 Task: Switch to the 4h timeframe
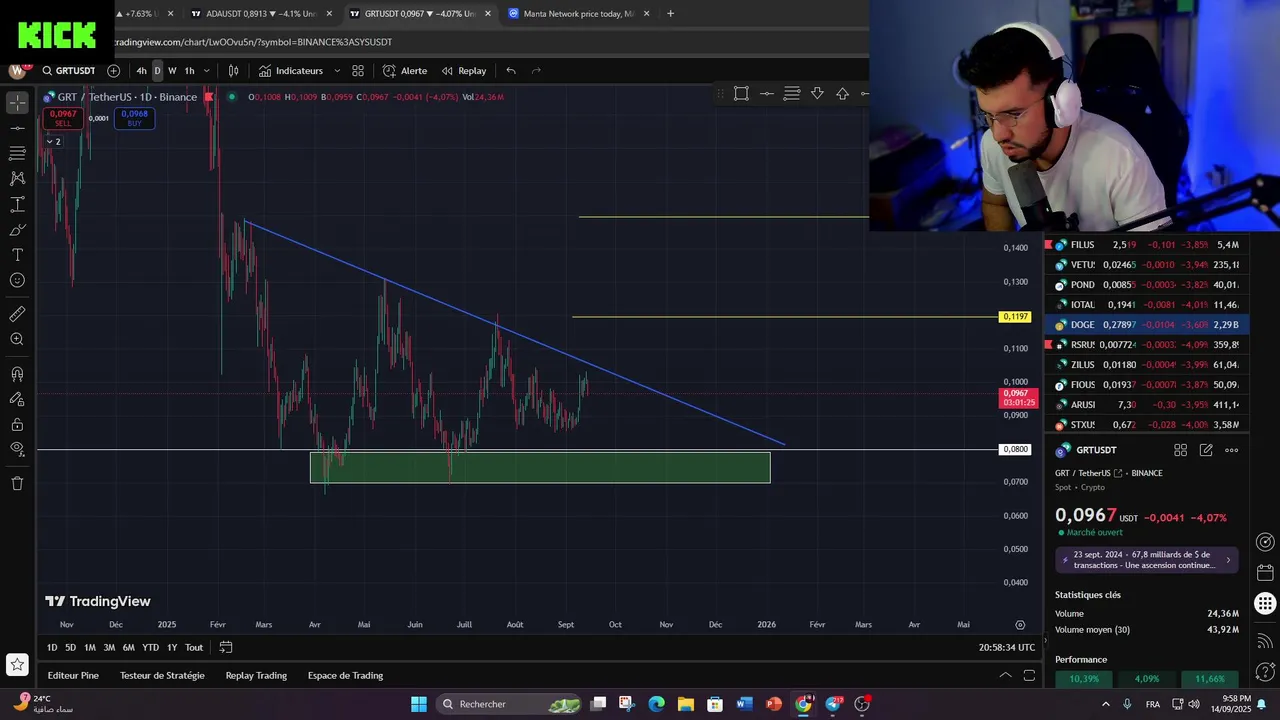(141, 71)
